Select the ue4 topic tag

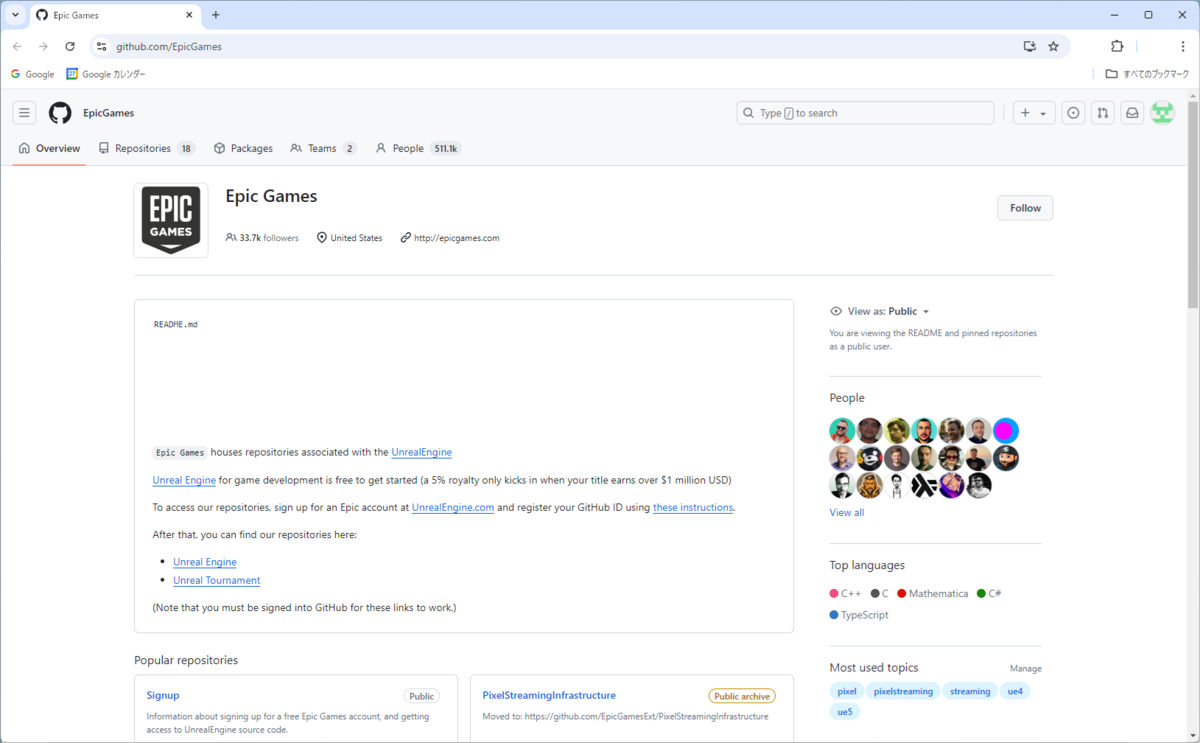[x=1015, y=691]
